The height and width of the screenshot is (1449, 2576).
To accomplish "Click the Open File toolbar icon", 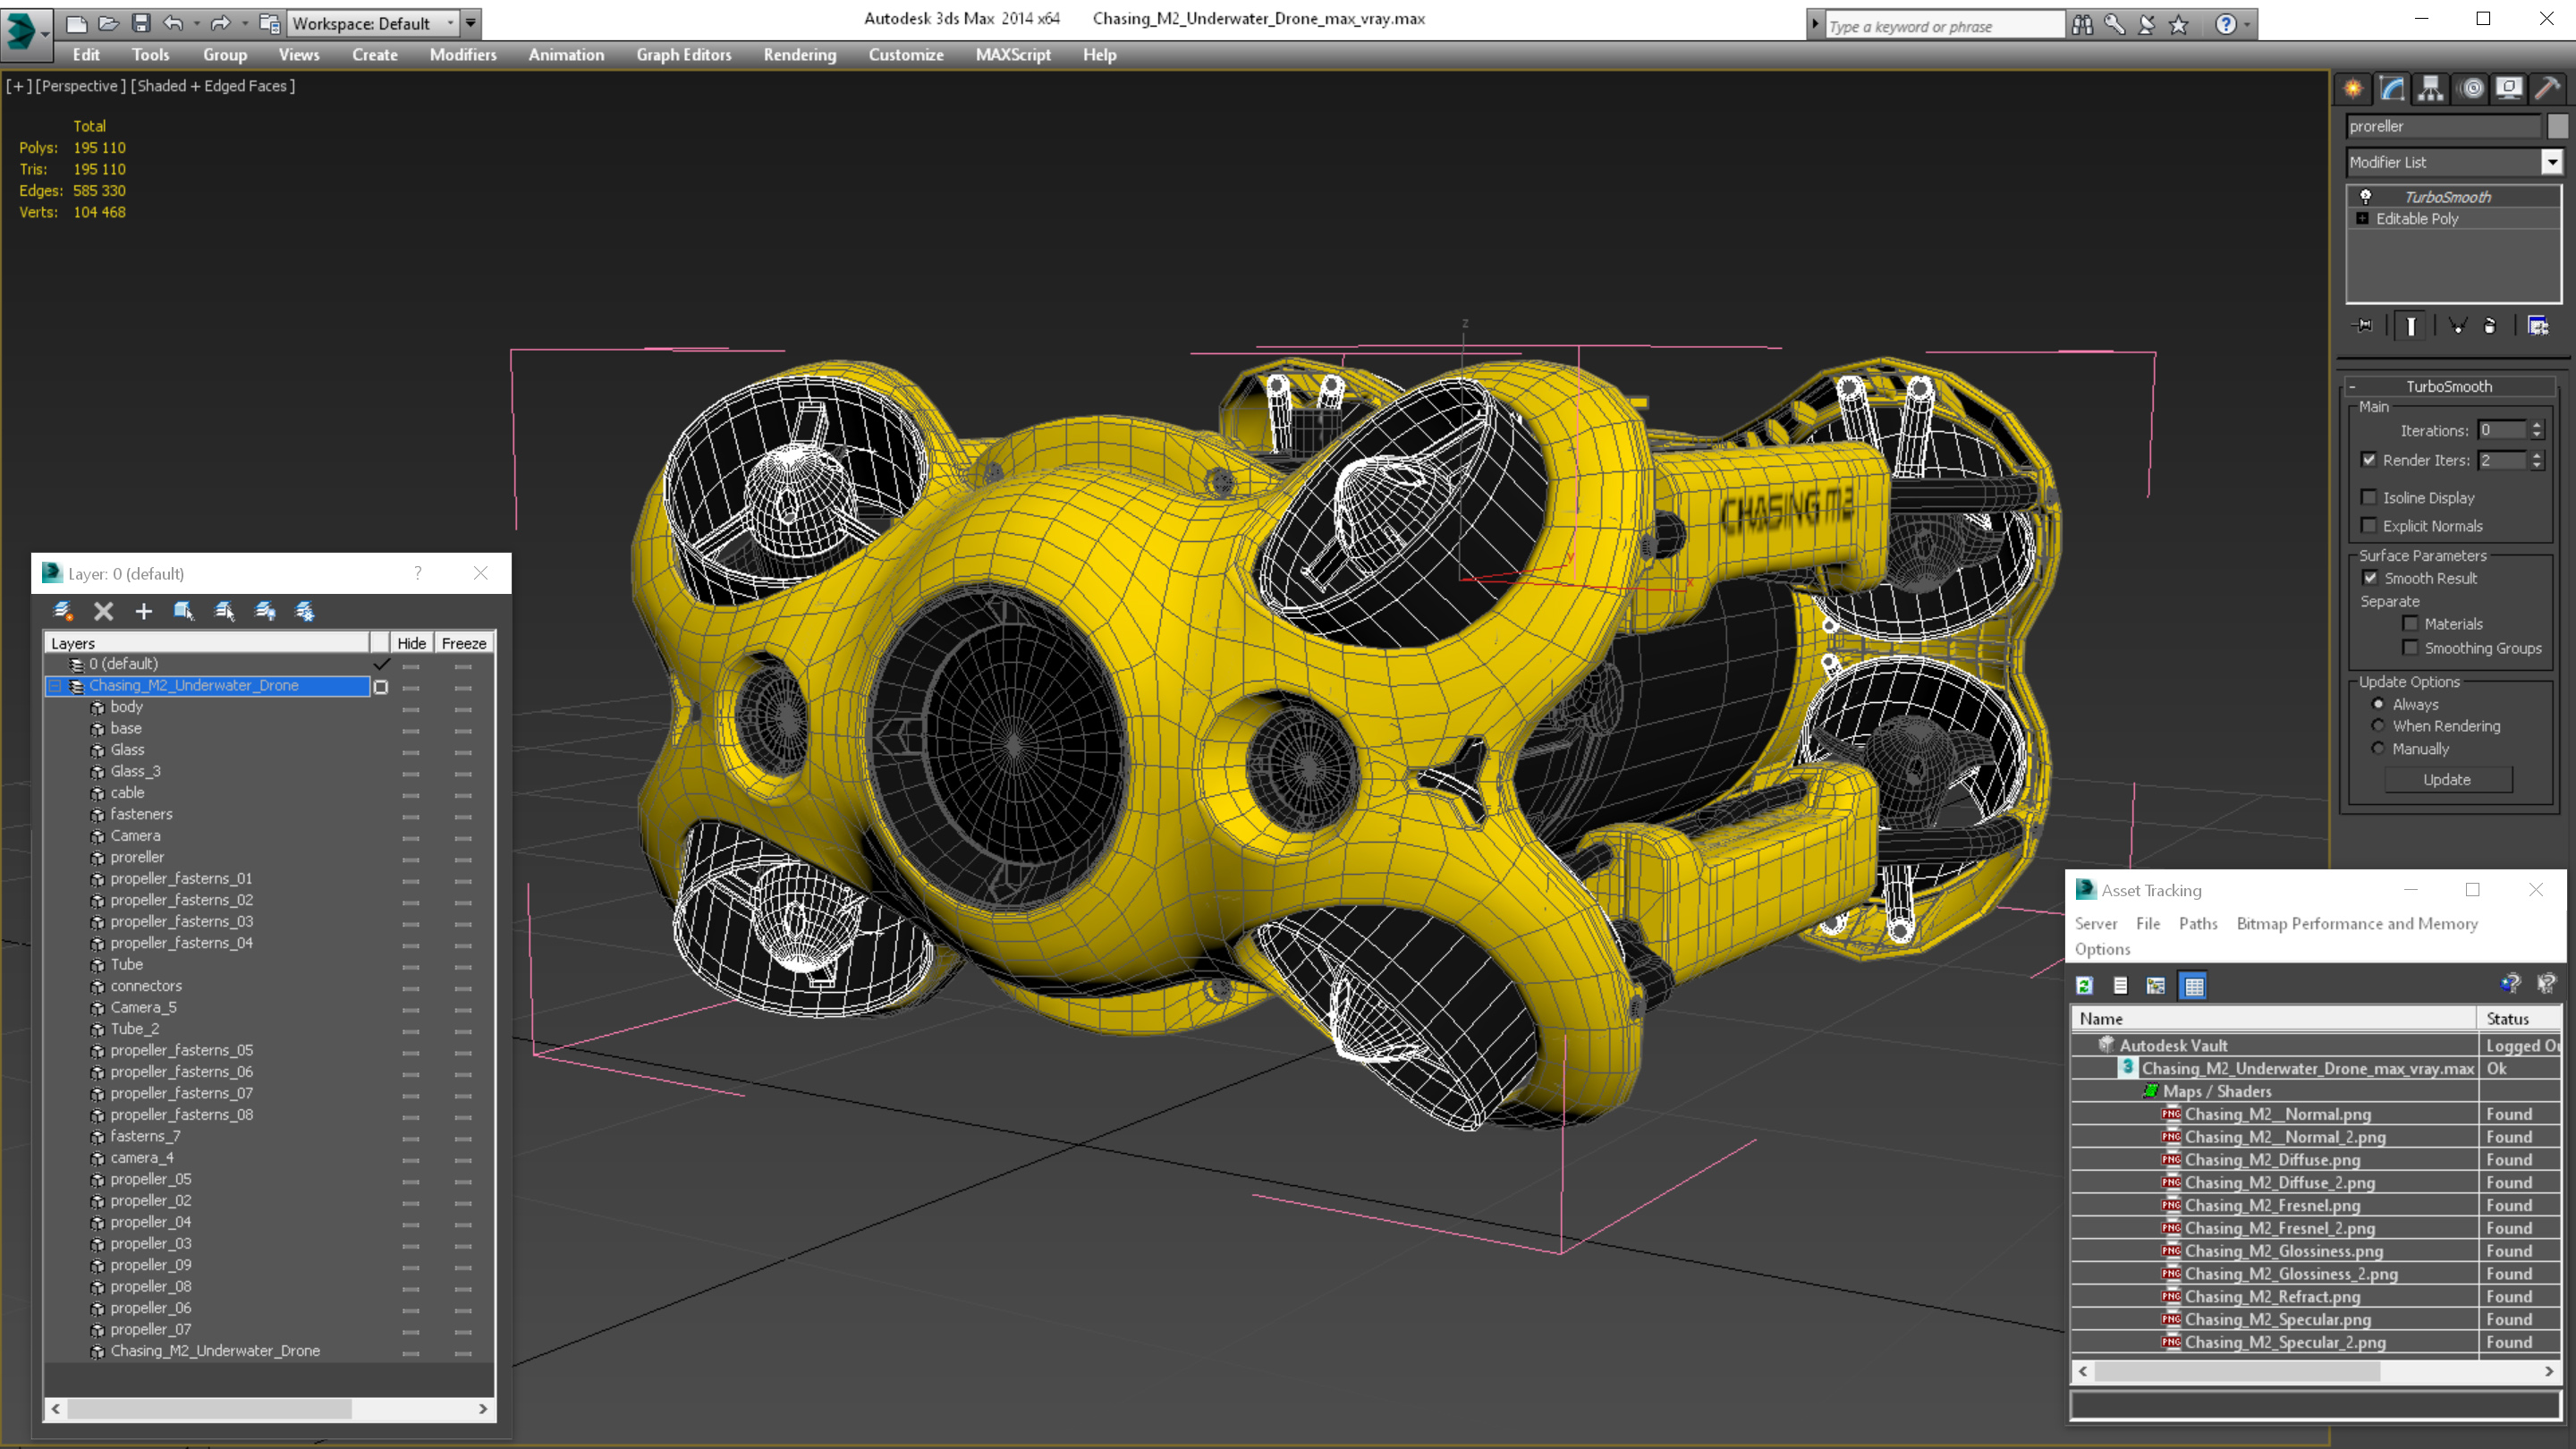I will (108, 23).
